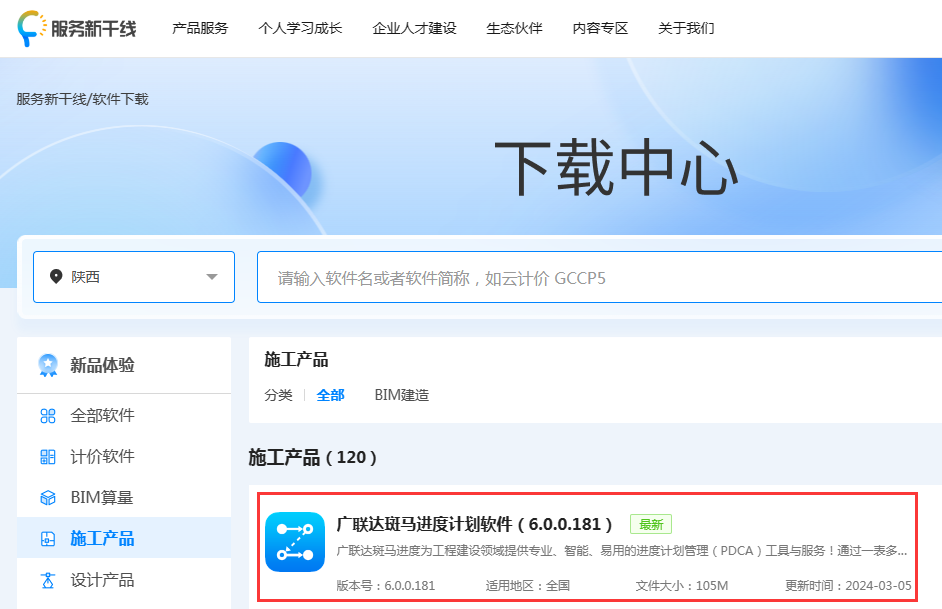Click the 服务新干线/软件下载 breadcrumb
The image size is (942, 609).
(x=82, y=99)
